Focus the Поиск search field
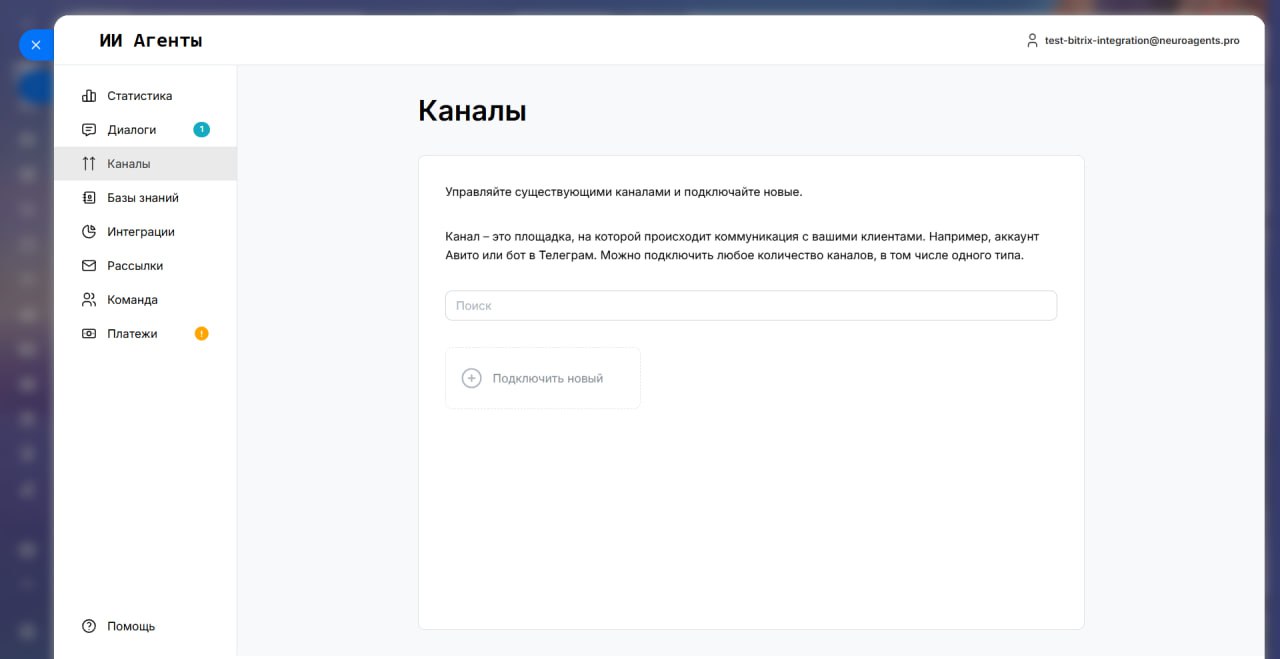Image resolution: width=1280 pixels, height=659 pixels. [750, 306]
